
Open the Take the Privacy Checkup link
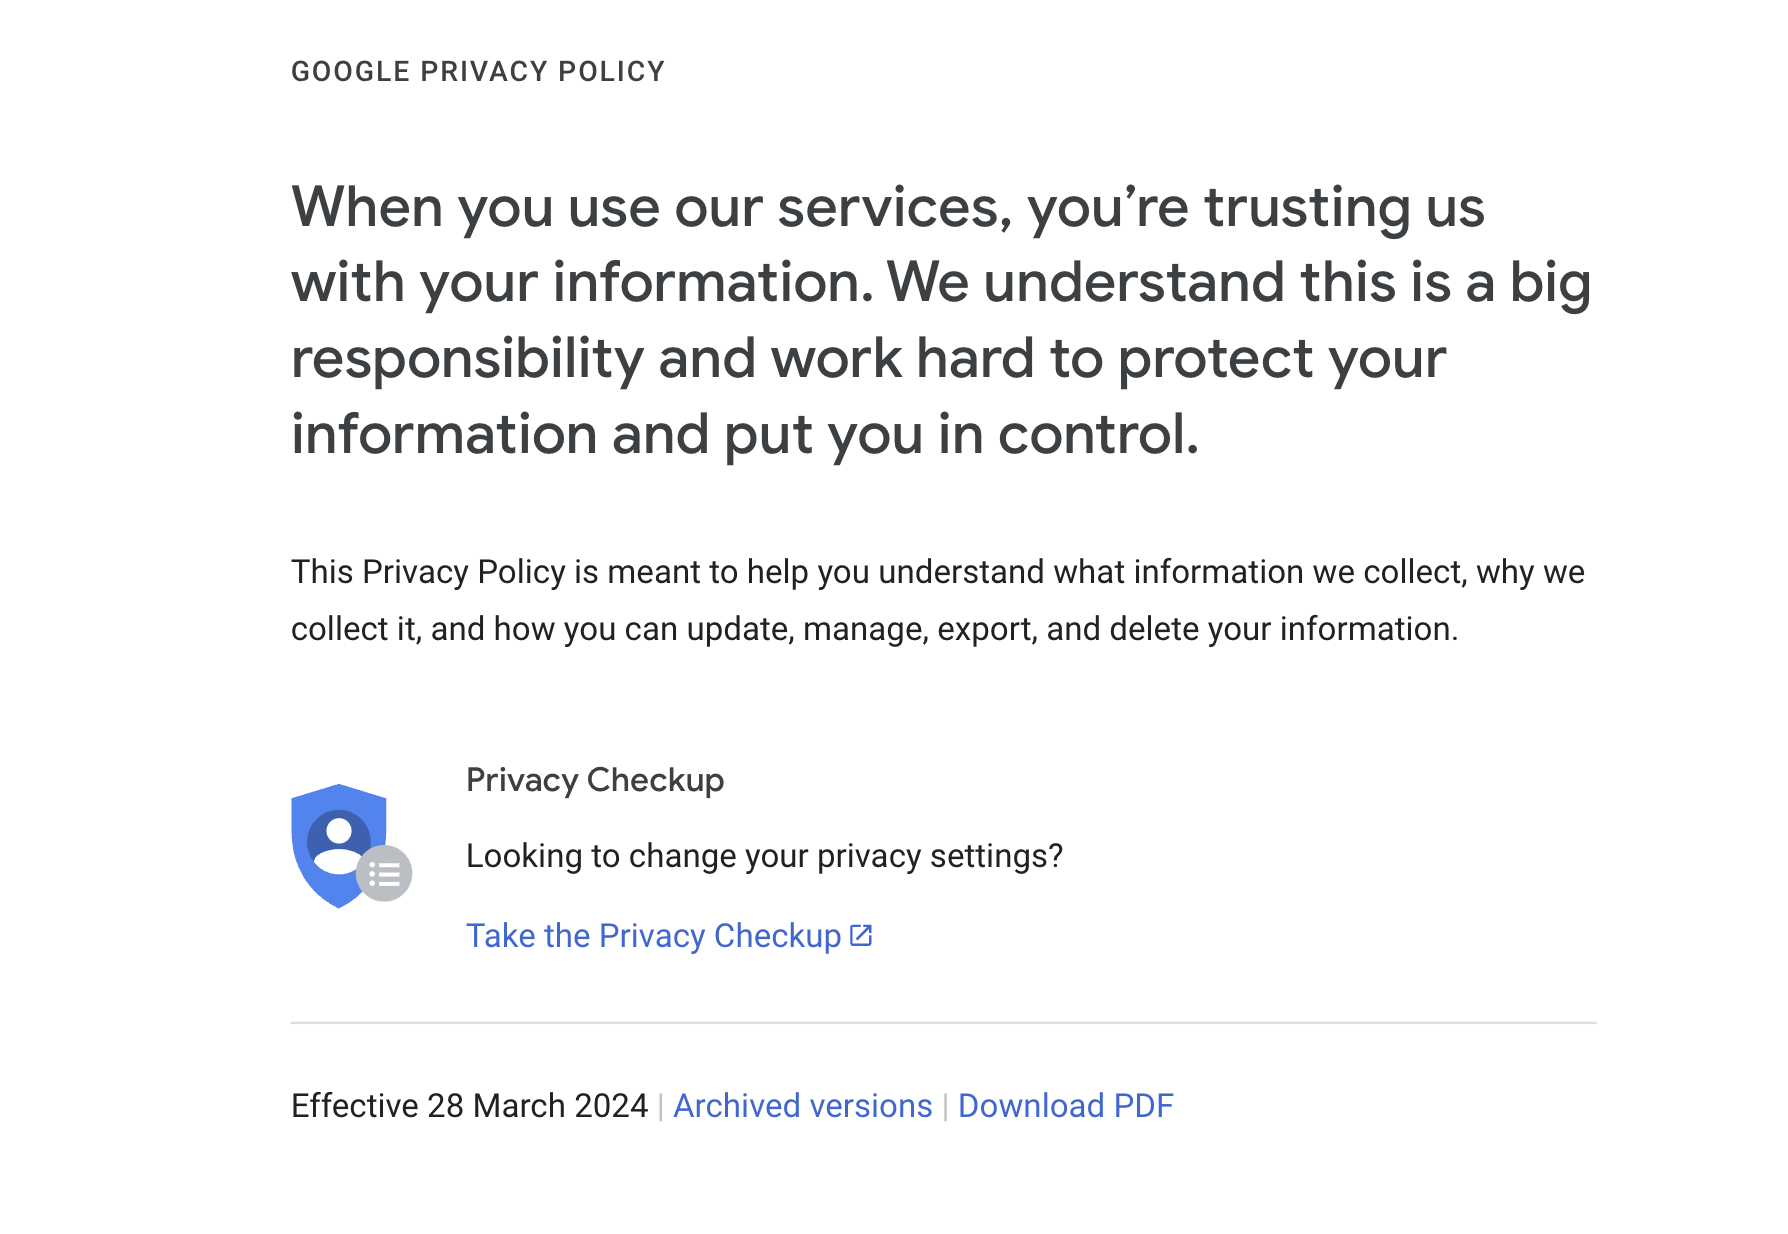(x=669, y=936)
